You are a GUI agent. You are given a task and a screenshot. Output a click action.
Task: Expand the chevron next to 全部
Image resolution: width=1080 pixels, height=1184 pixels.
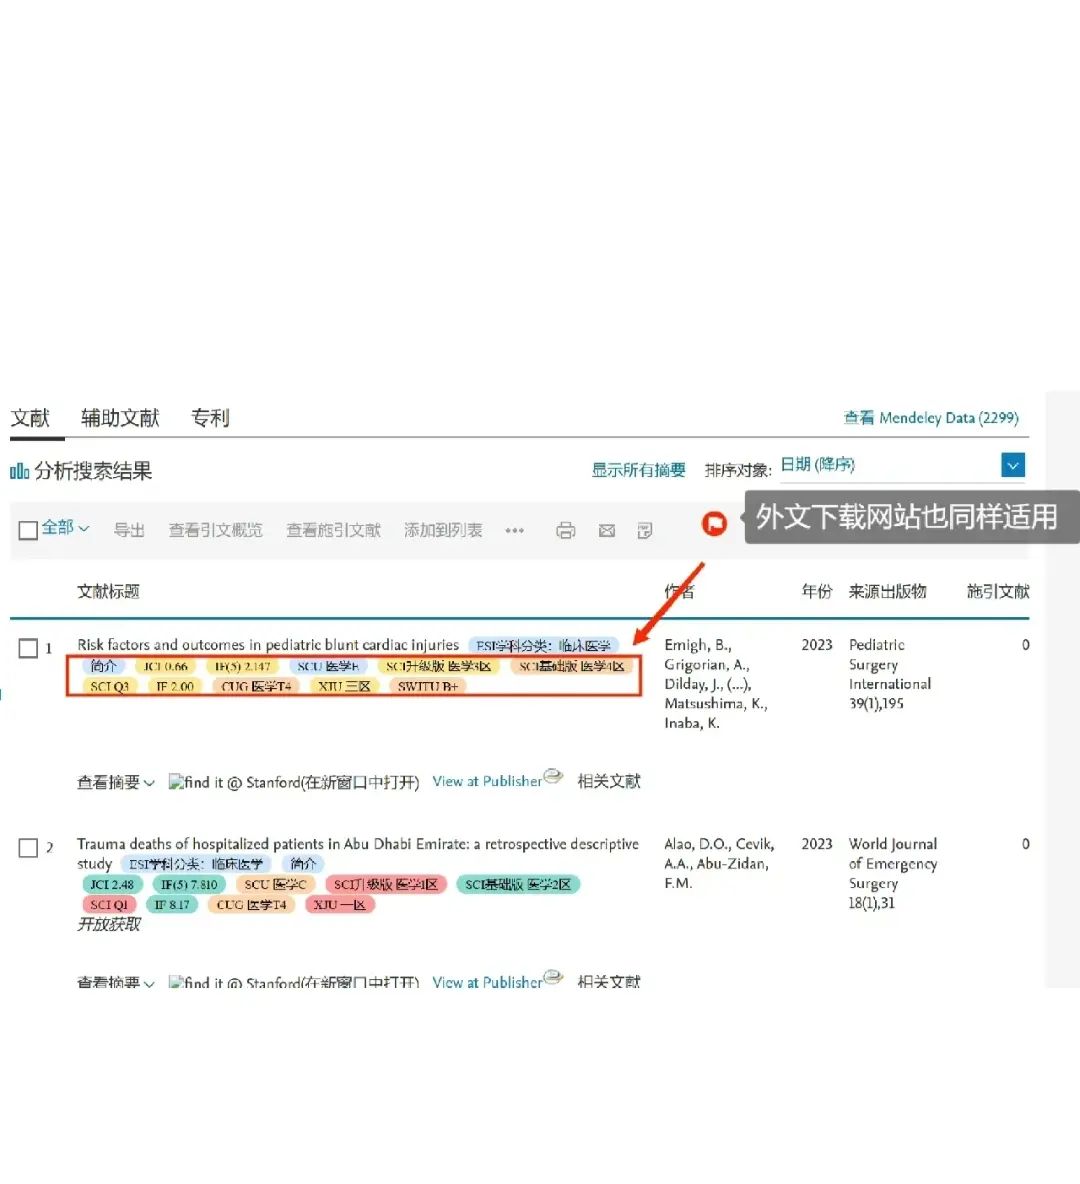pyautogui.click(x=85, y=530)
